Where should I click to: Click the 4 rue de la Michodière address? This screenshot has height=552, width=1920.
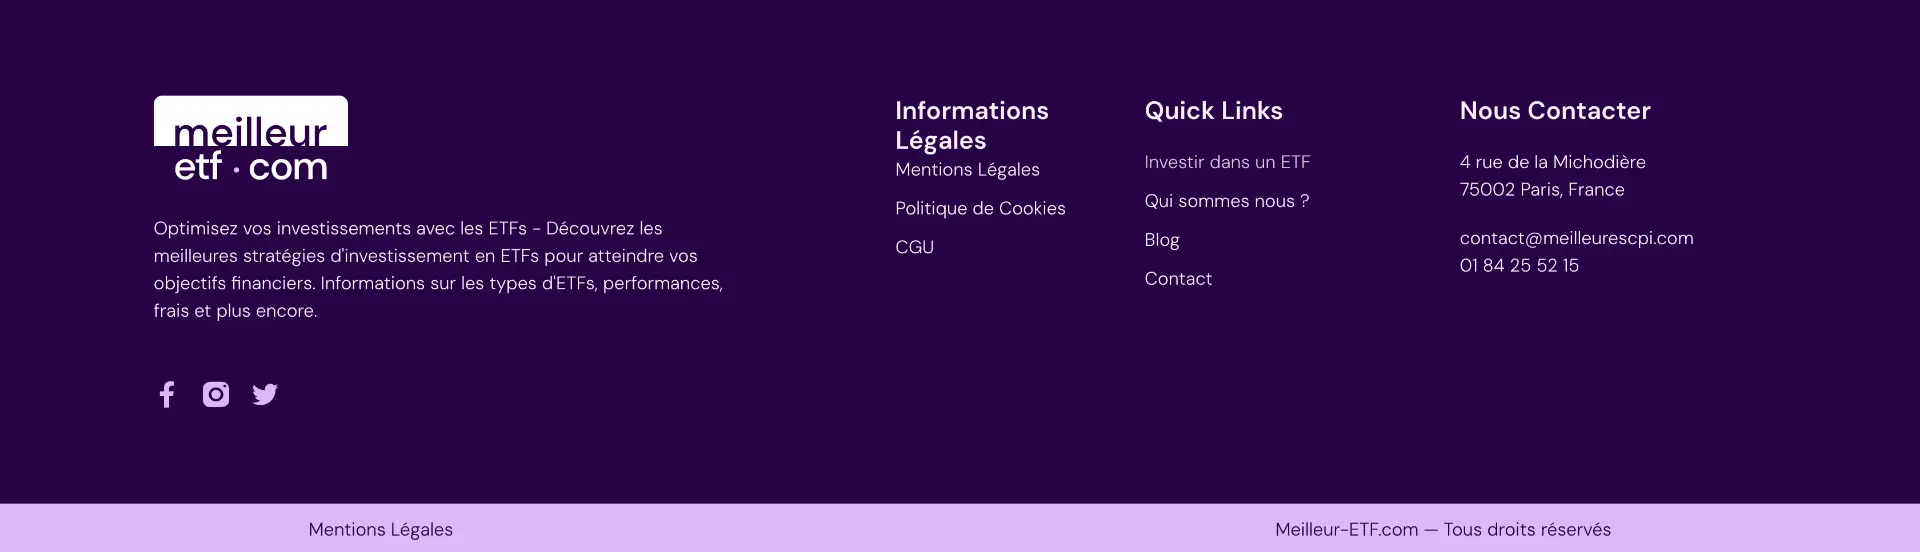coord(1552,162)
